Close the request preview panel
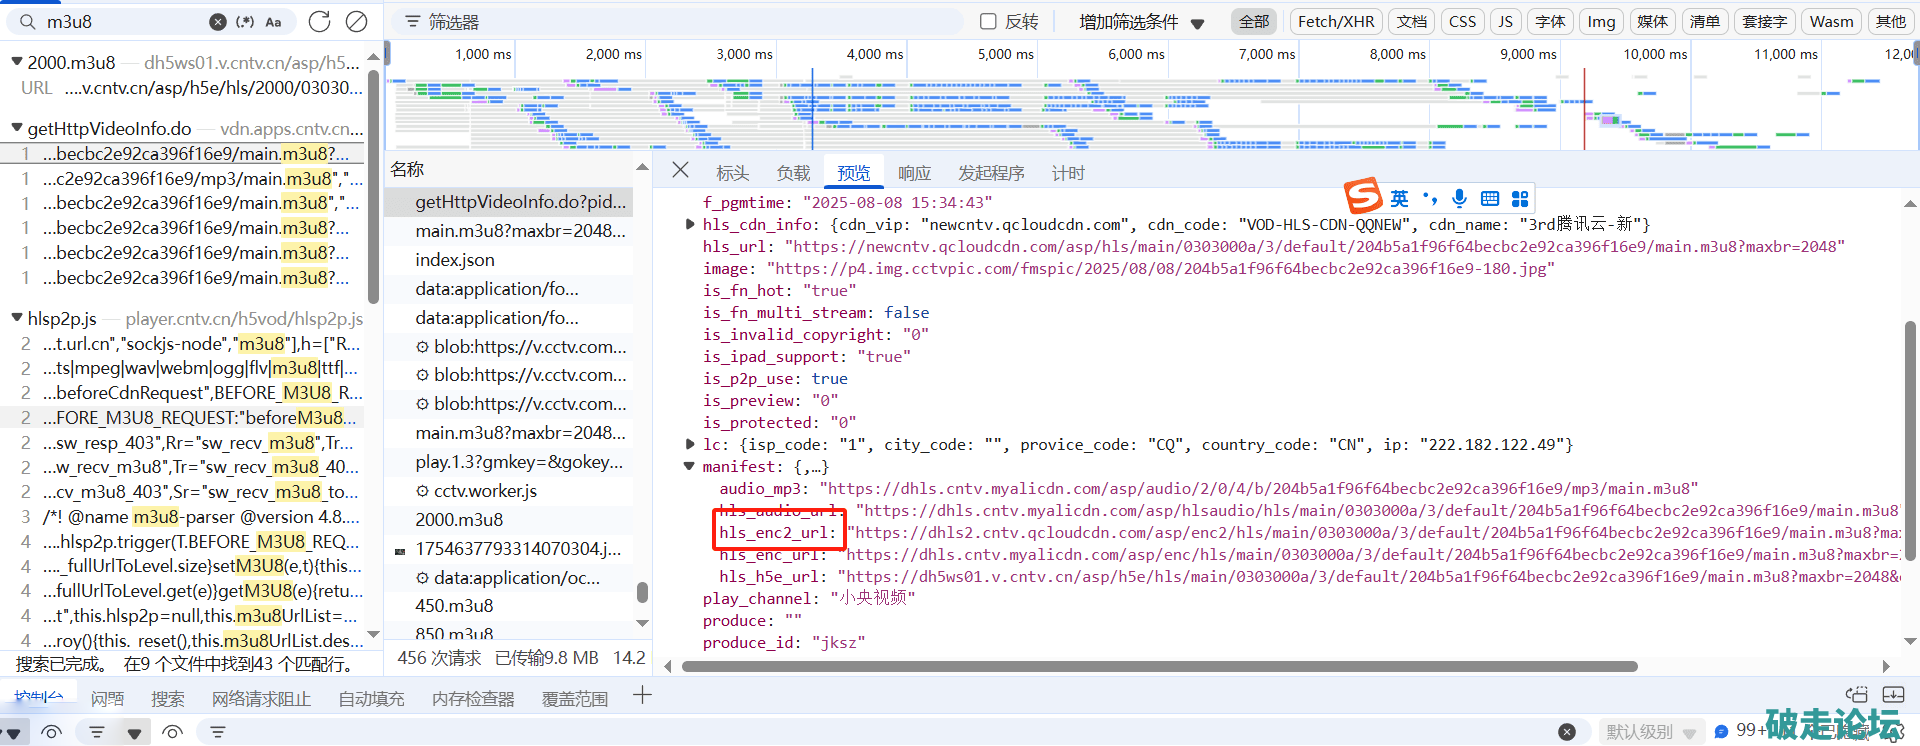 (680, 170)
